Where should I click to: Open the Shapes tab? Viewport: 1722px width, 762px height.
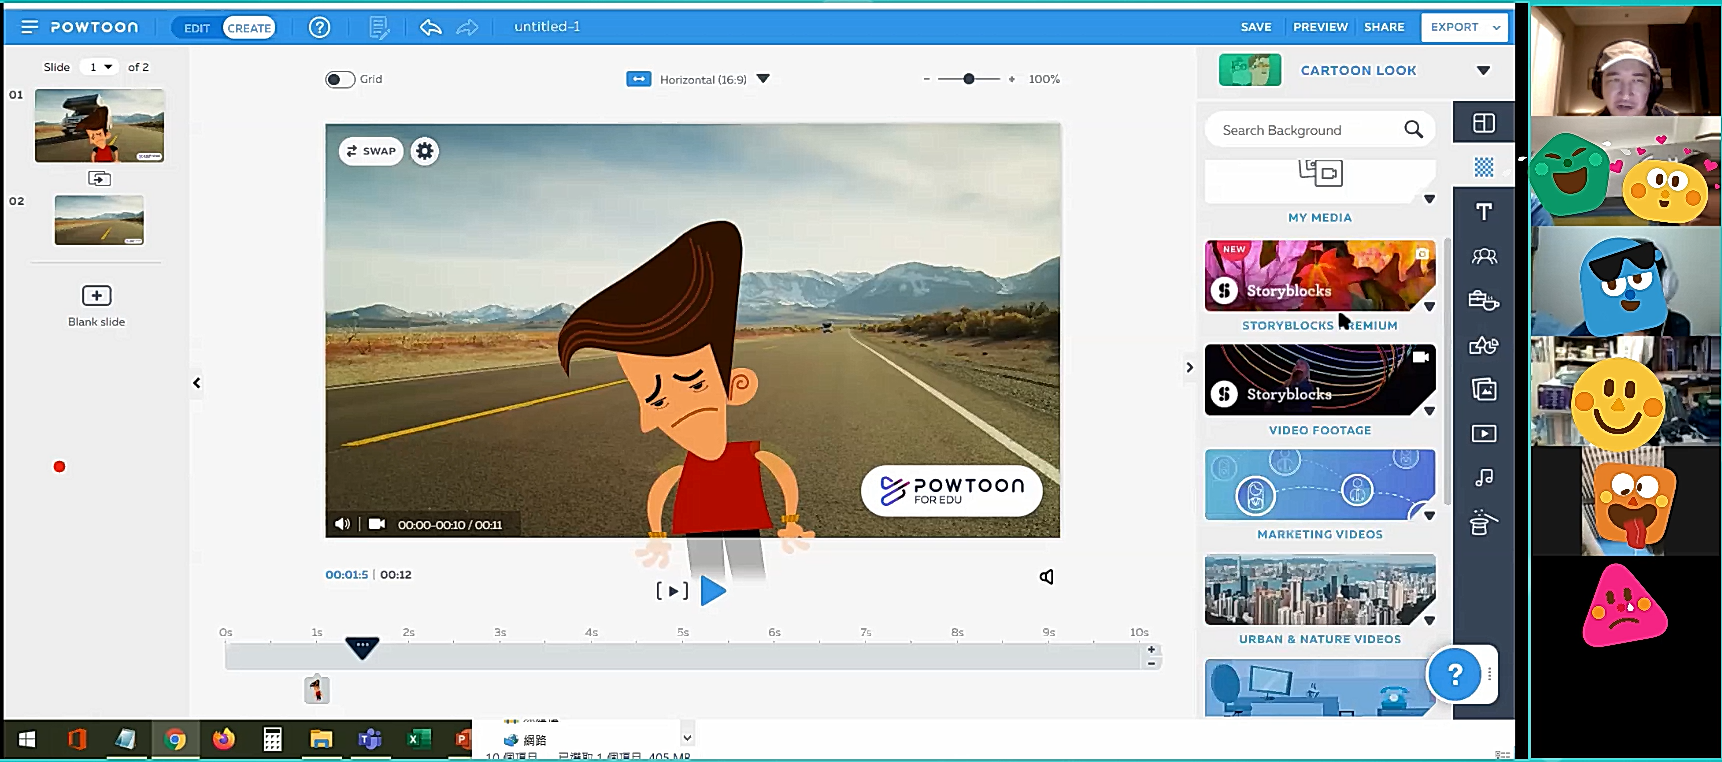(1484, 345)
